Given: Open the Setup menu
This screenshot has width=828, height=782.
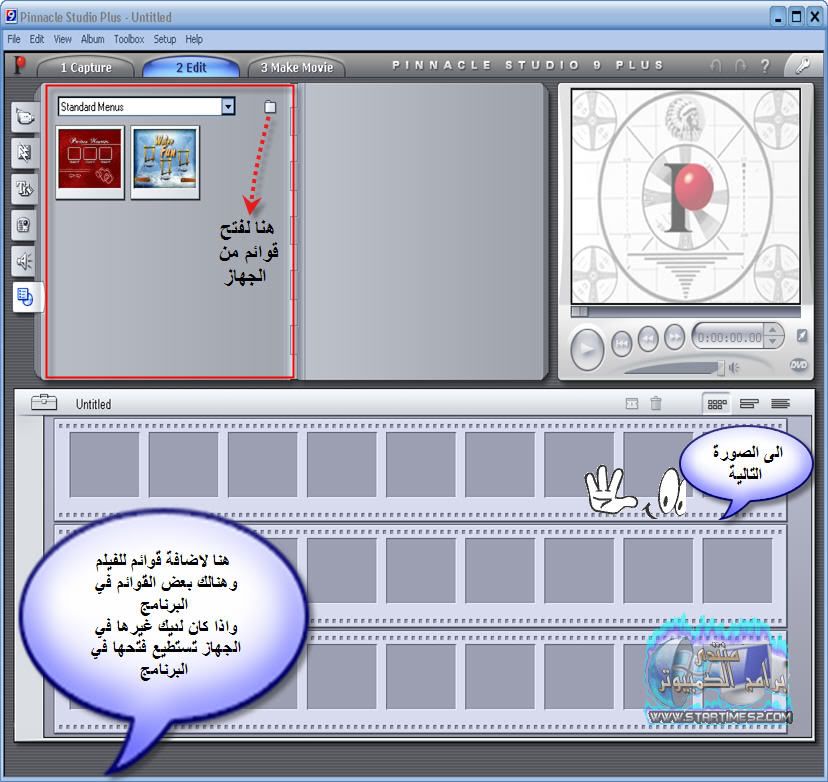Looking at the screenshot, I should click(x=165, y=39).
